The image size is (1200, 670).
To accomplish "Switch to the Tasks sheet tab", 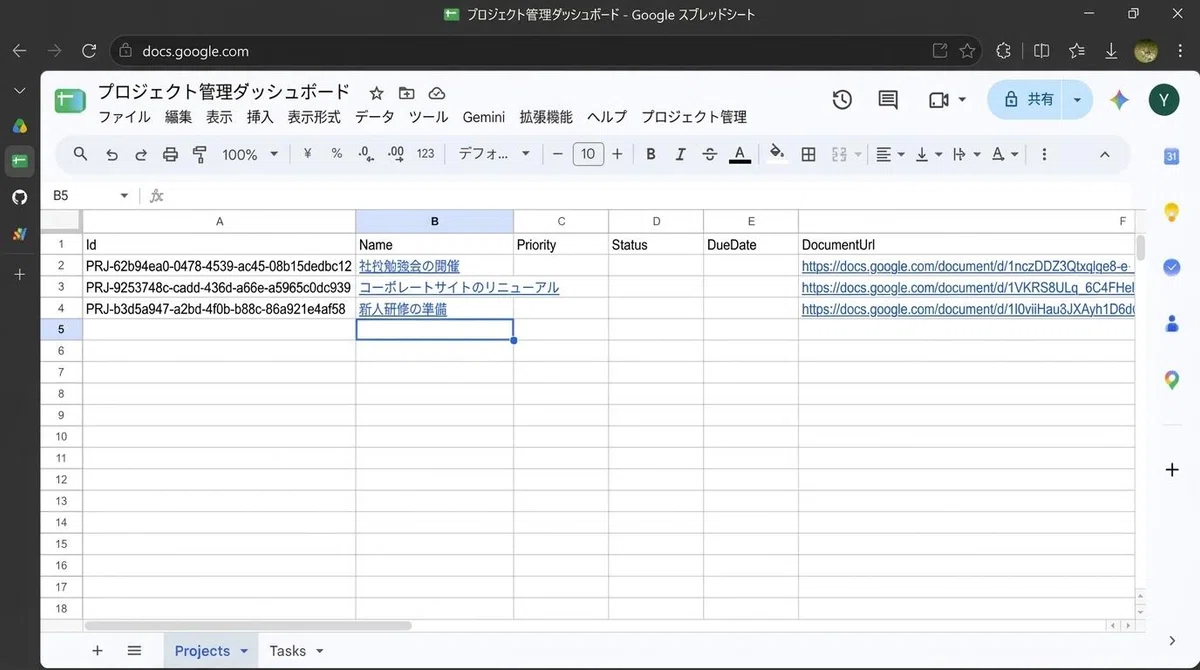I will pyautogui.click(x=287, y=651).
